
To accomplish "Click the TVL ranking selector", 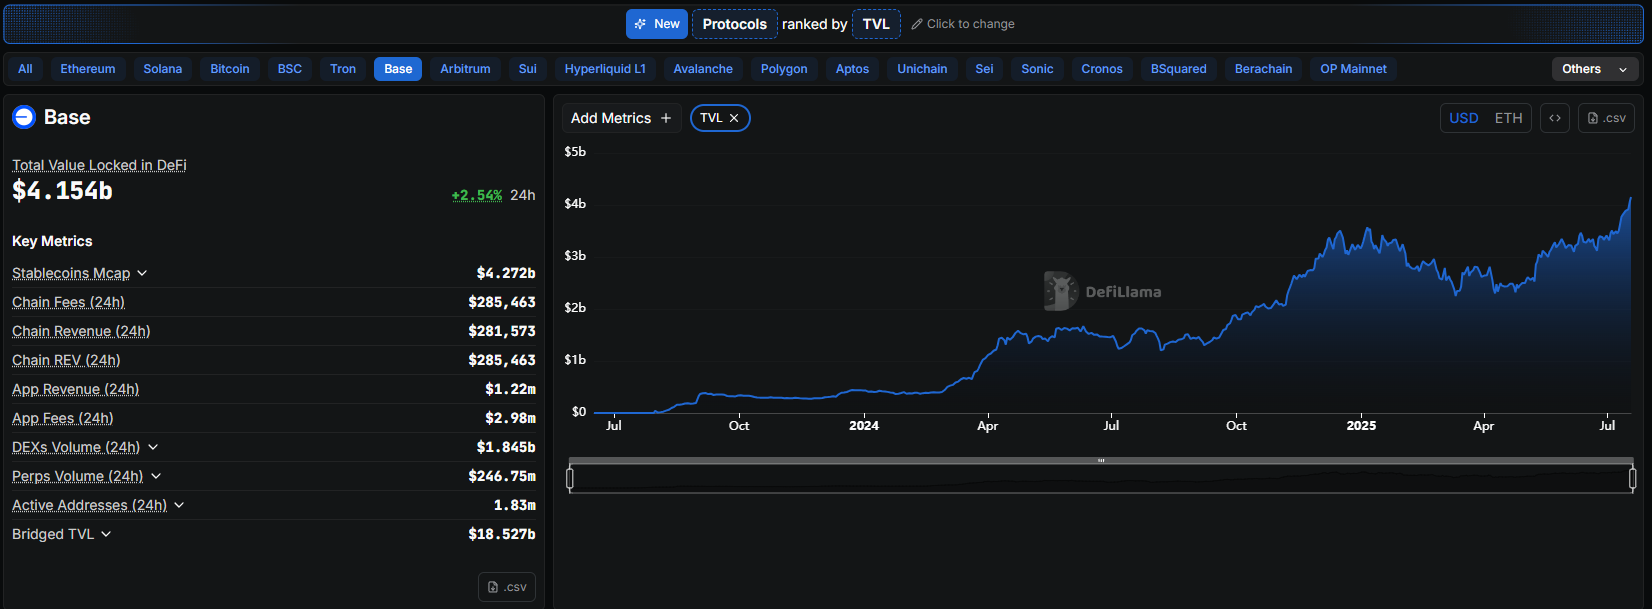I will point(876,24).
